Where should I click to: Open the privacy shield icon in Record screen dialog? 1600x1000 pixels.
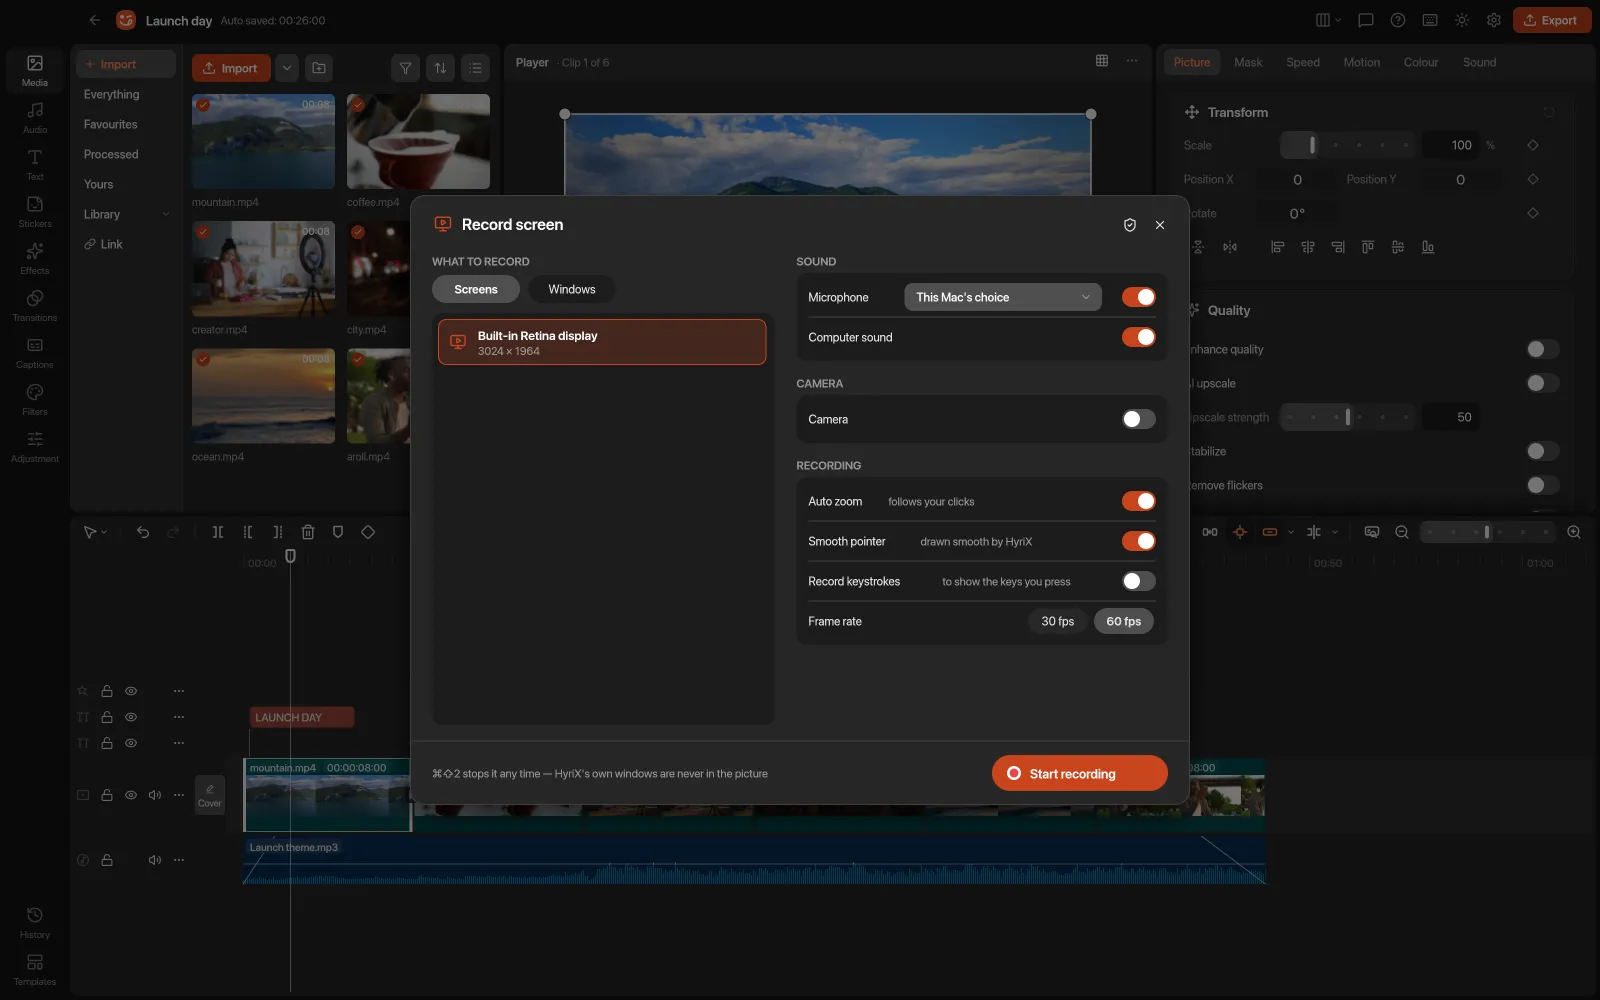[x=1130, y=225]
